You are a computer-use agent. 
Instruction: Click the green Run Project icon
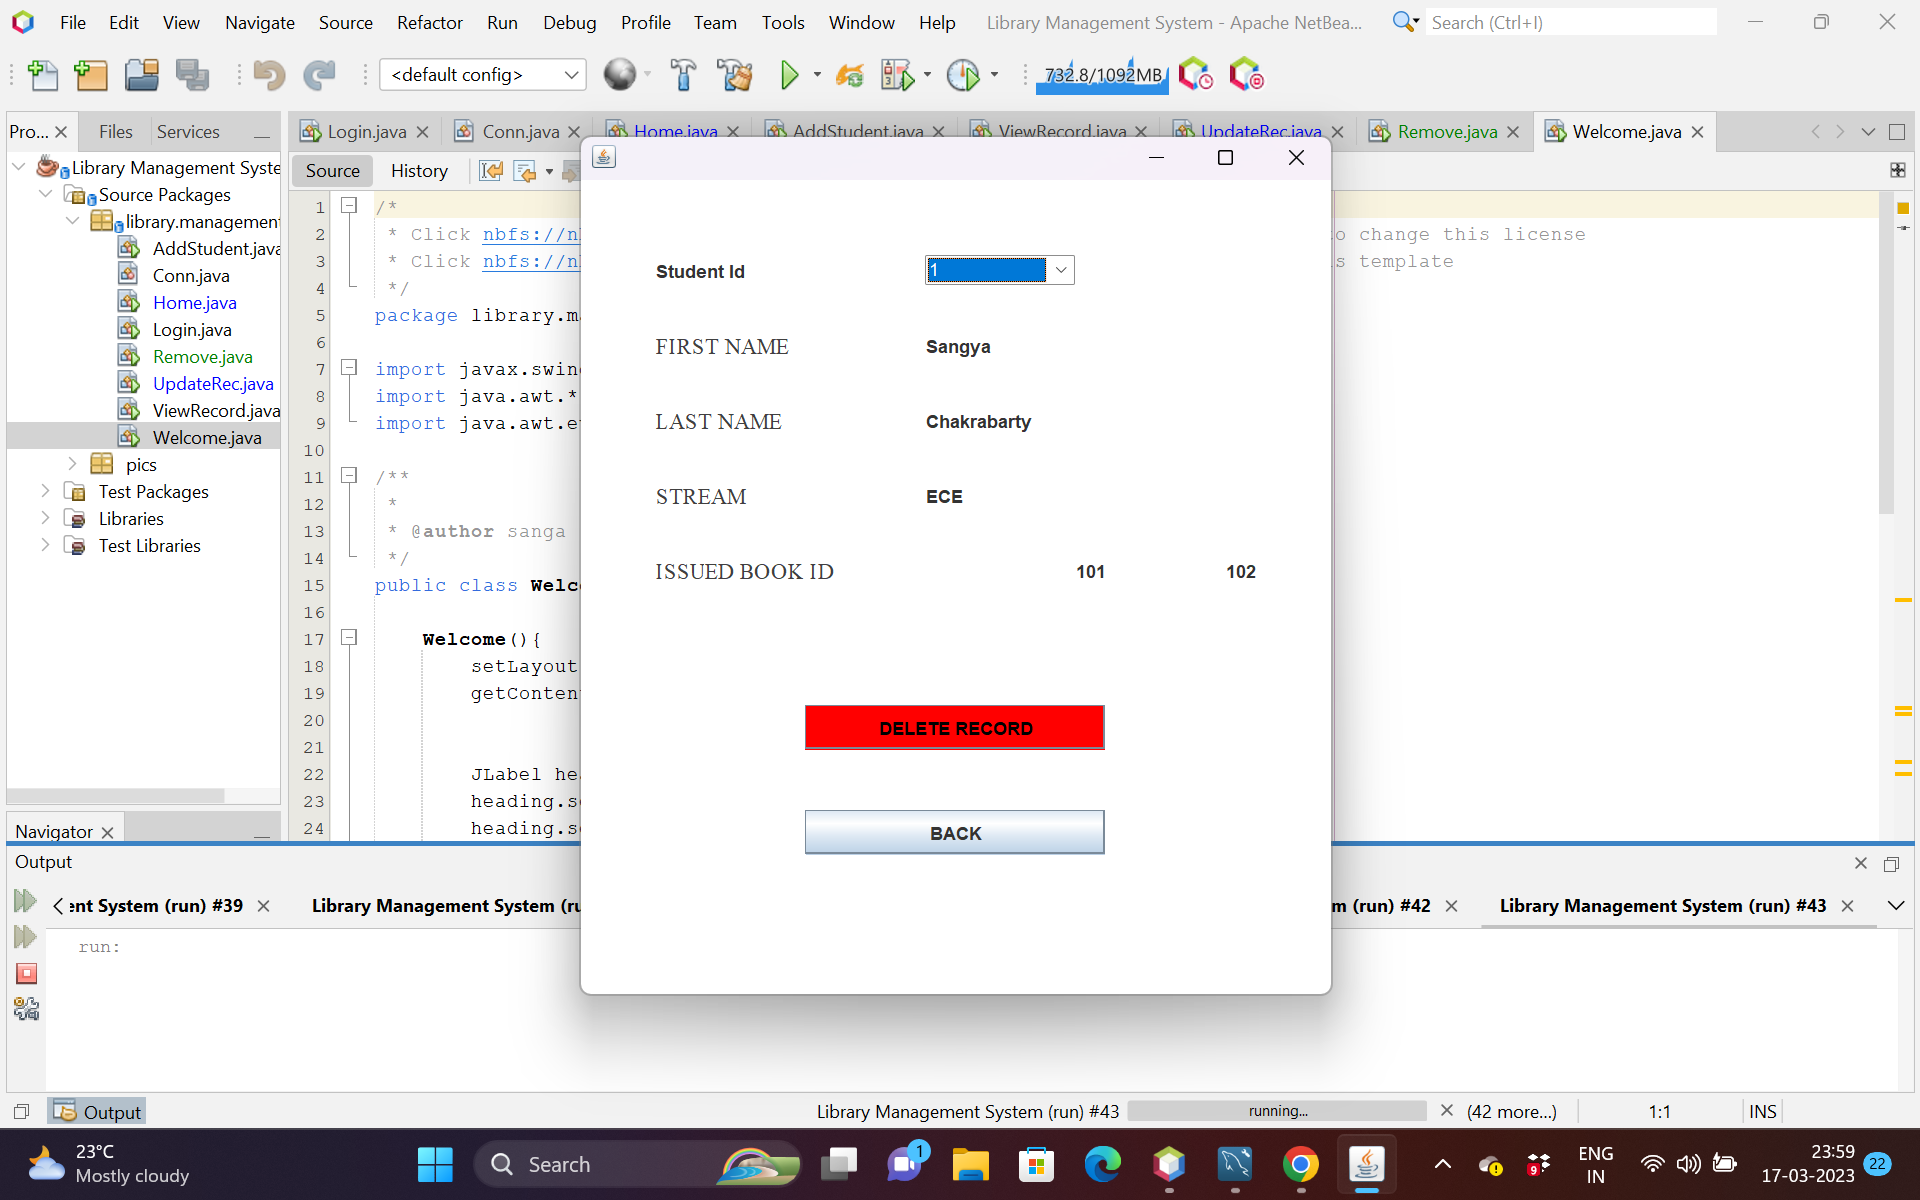789,75
